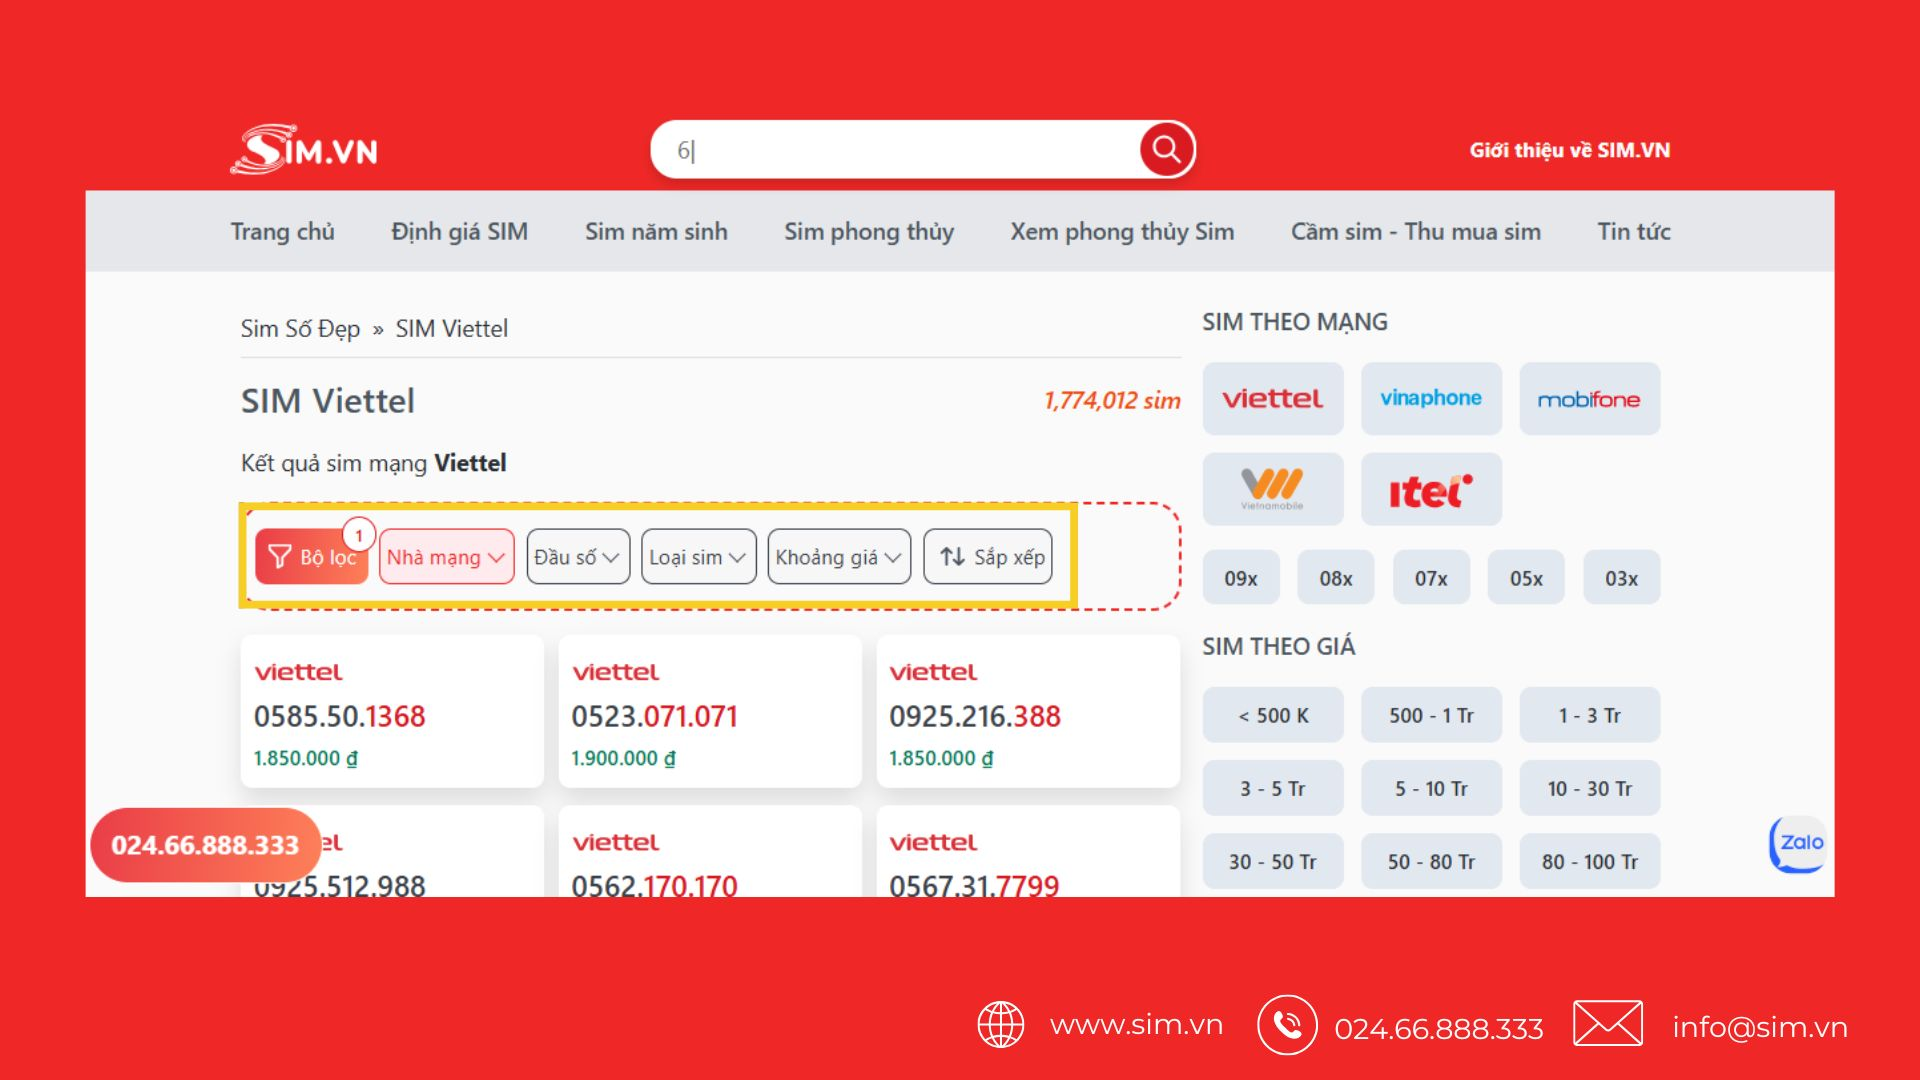
Task: Click the phone call icon in footer
Action: click(1287, 1025)
